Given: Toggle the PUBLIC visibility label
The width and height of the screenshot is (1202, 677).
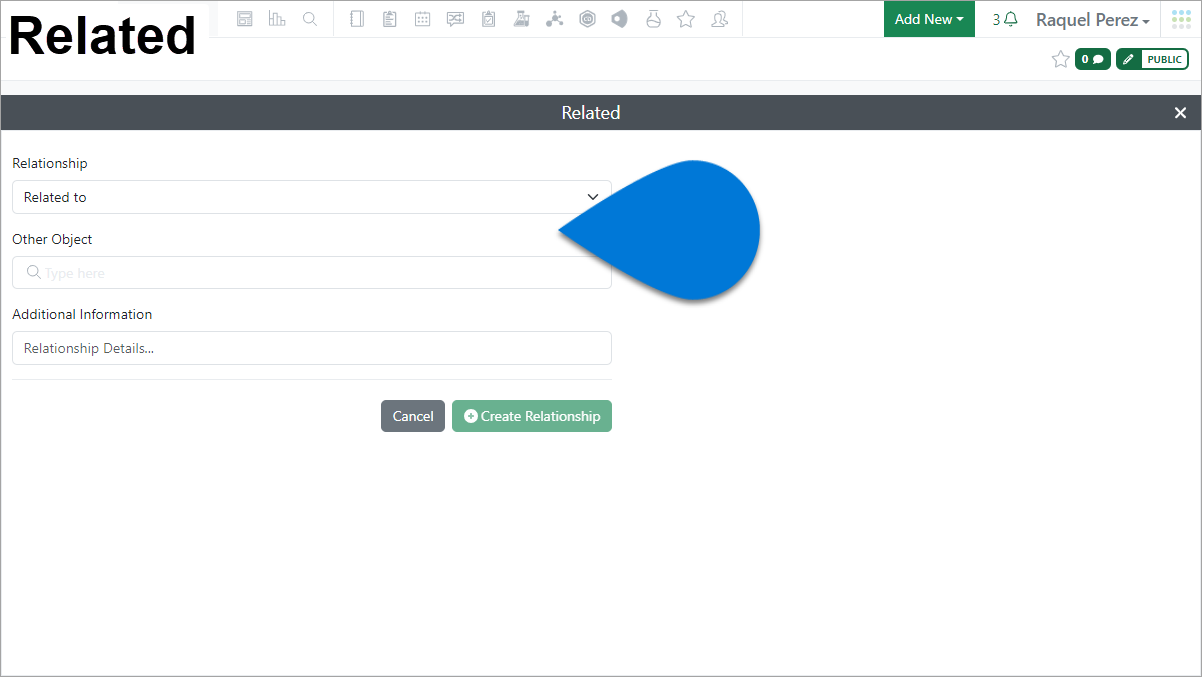Looking at the screenshot, I should point(1164,60).
